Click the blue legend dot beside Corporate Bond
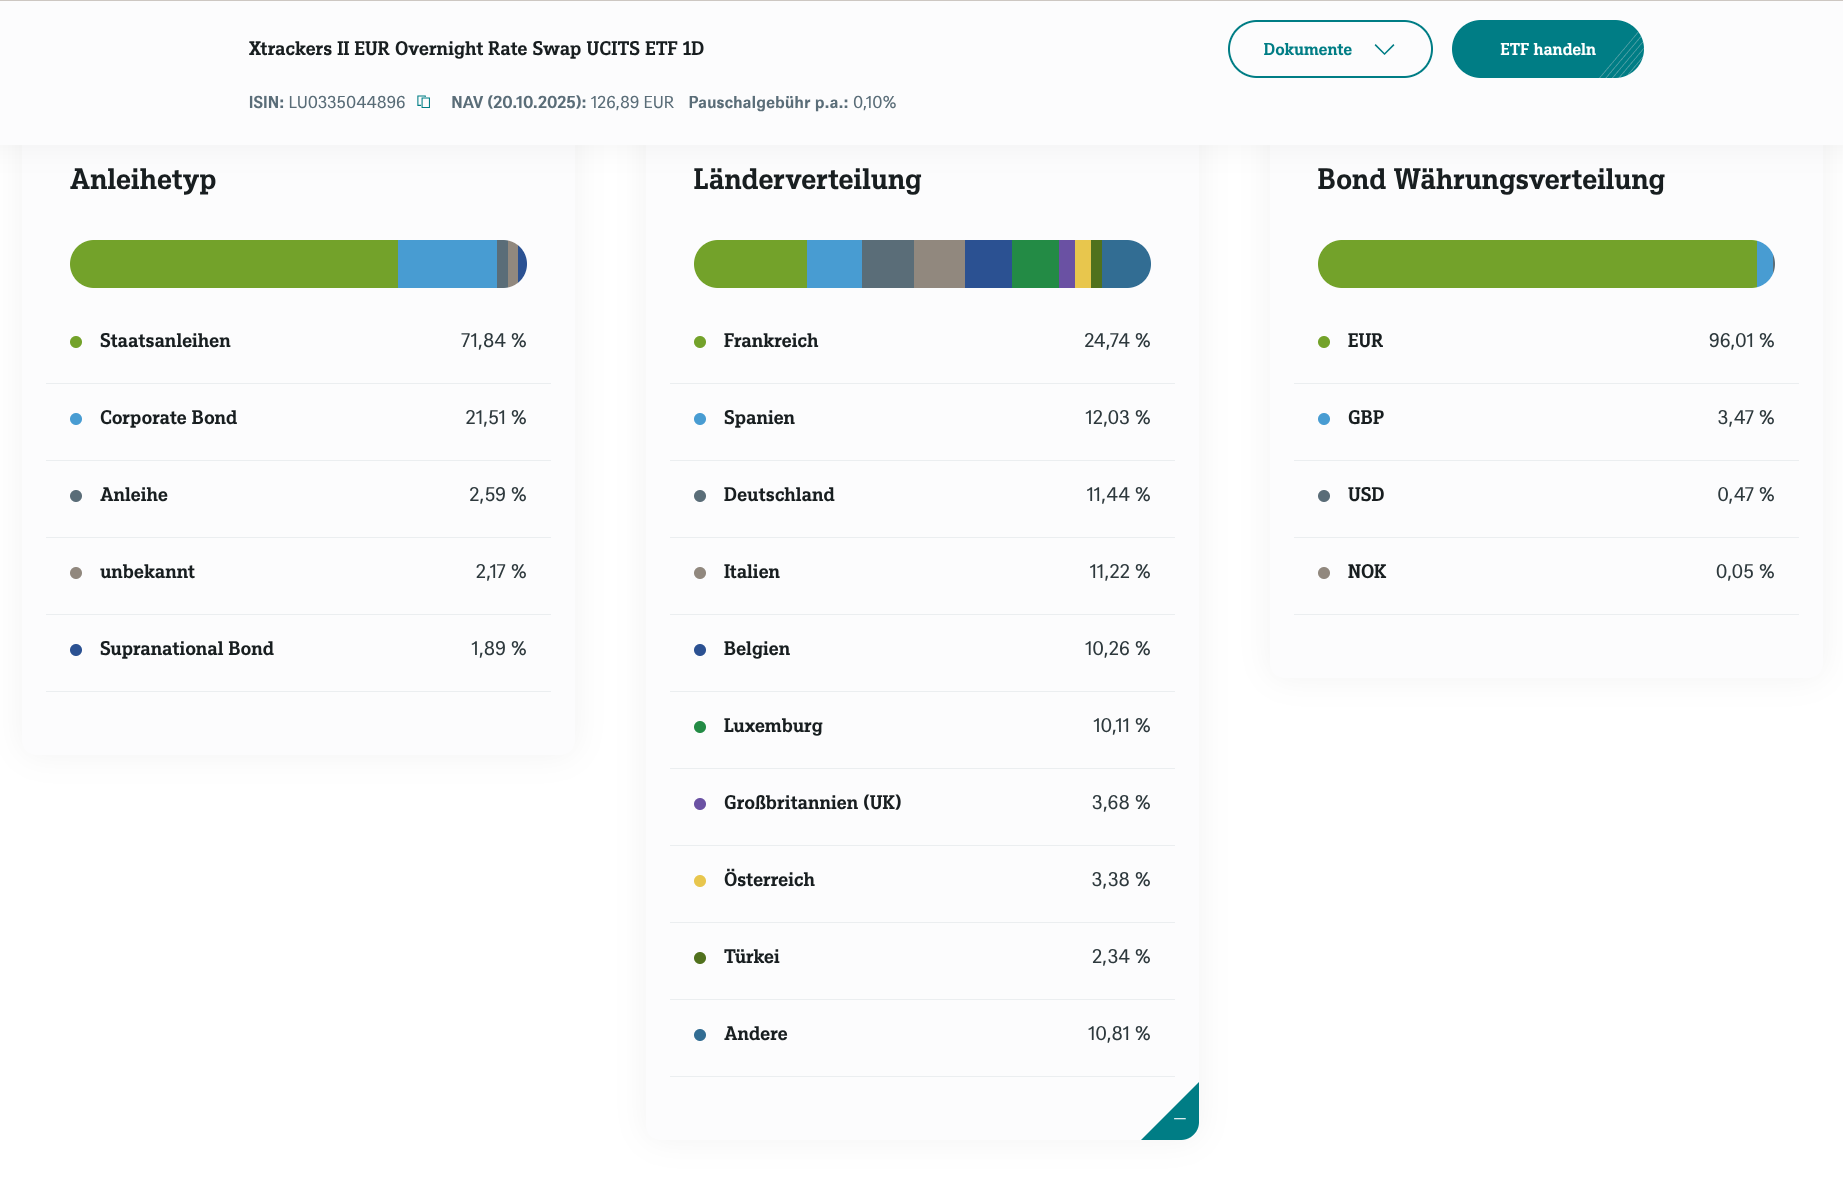1843x1198 pixels. click(76, 419)
